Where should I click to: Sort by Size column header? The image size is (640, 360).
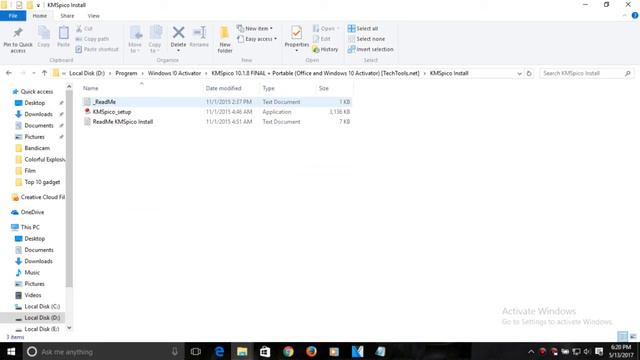[x=324, y=88]
